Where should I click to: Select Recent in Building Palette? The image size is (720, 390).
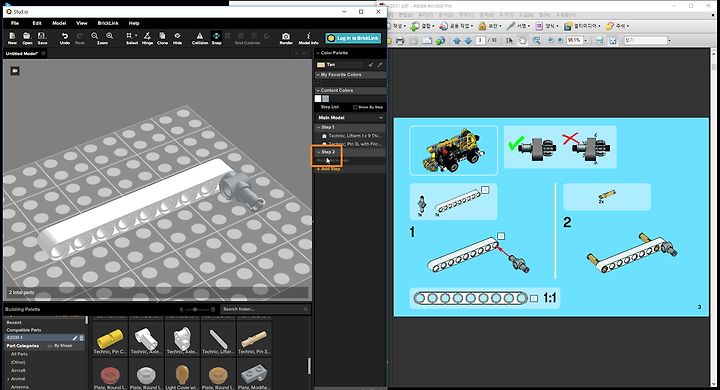(x=14, y=322)
